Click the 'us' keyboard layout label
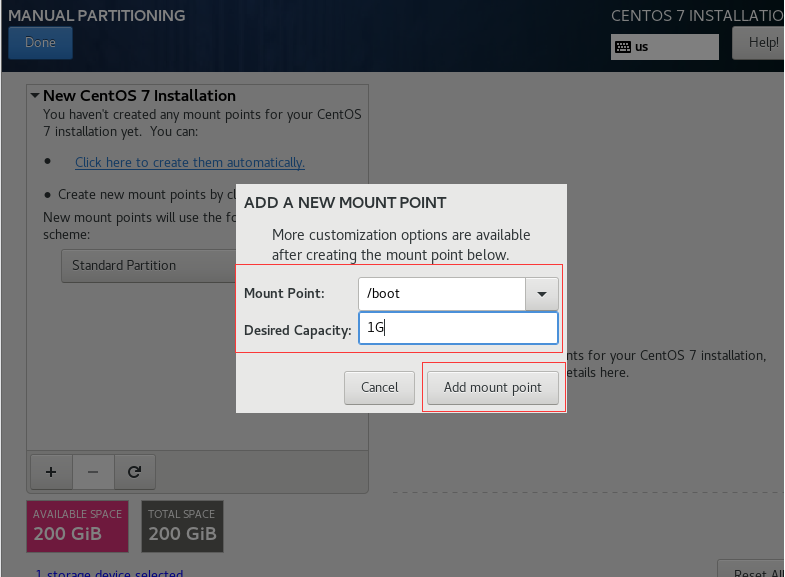Image resolution: width=785 pixels, height=577 pixels. 642,47
